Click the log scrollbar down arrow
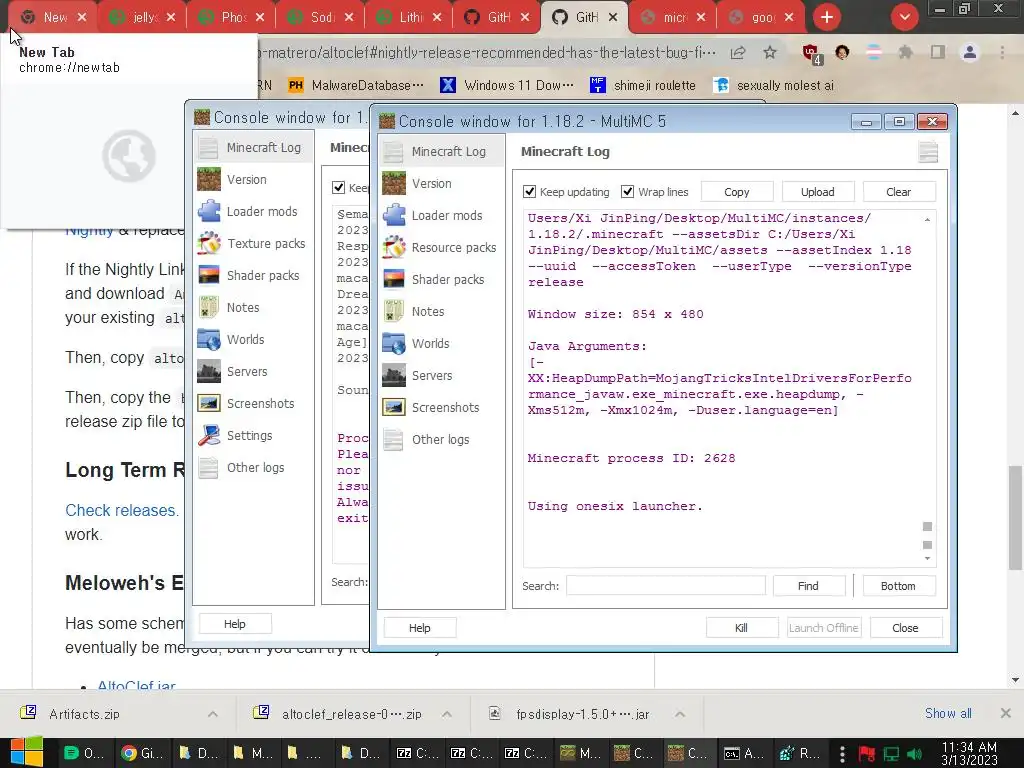This screenshot has height=768, width=1024. point(927,559)
